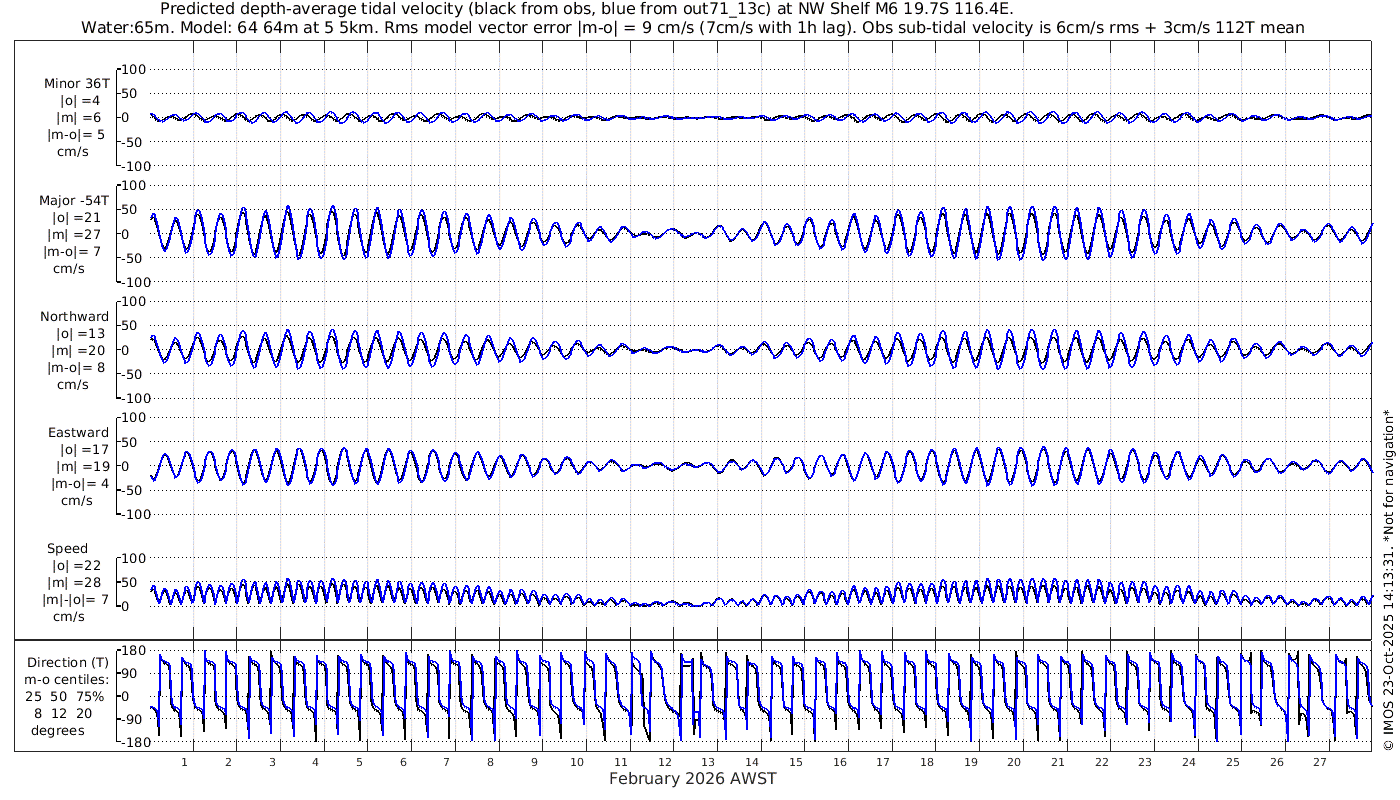The image size is (1400, 800).
Task: Click 'February 2026 AWST' x-axis label
Action: (x=692, y=779)
